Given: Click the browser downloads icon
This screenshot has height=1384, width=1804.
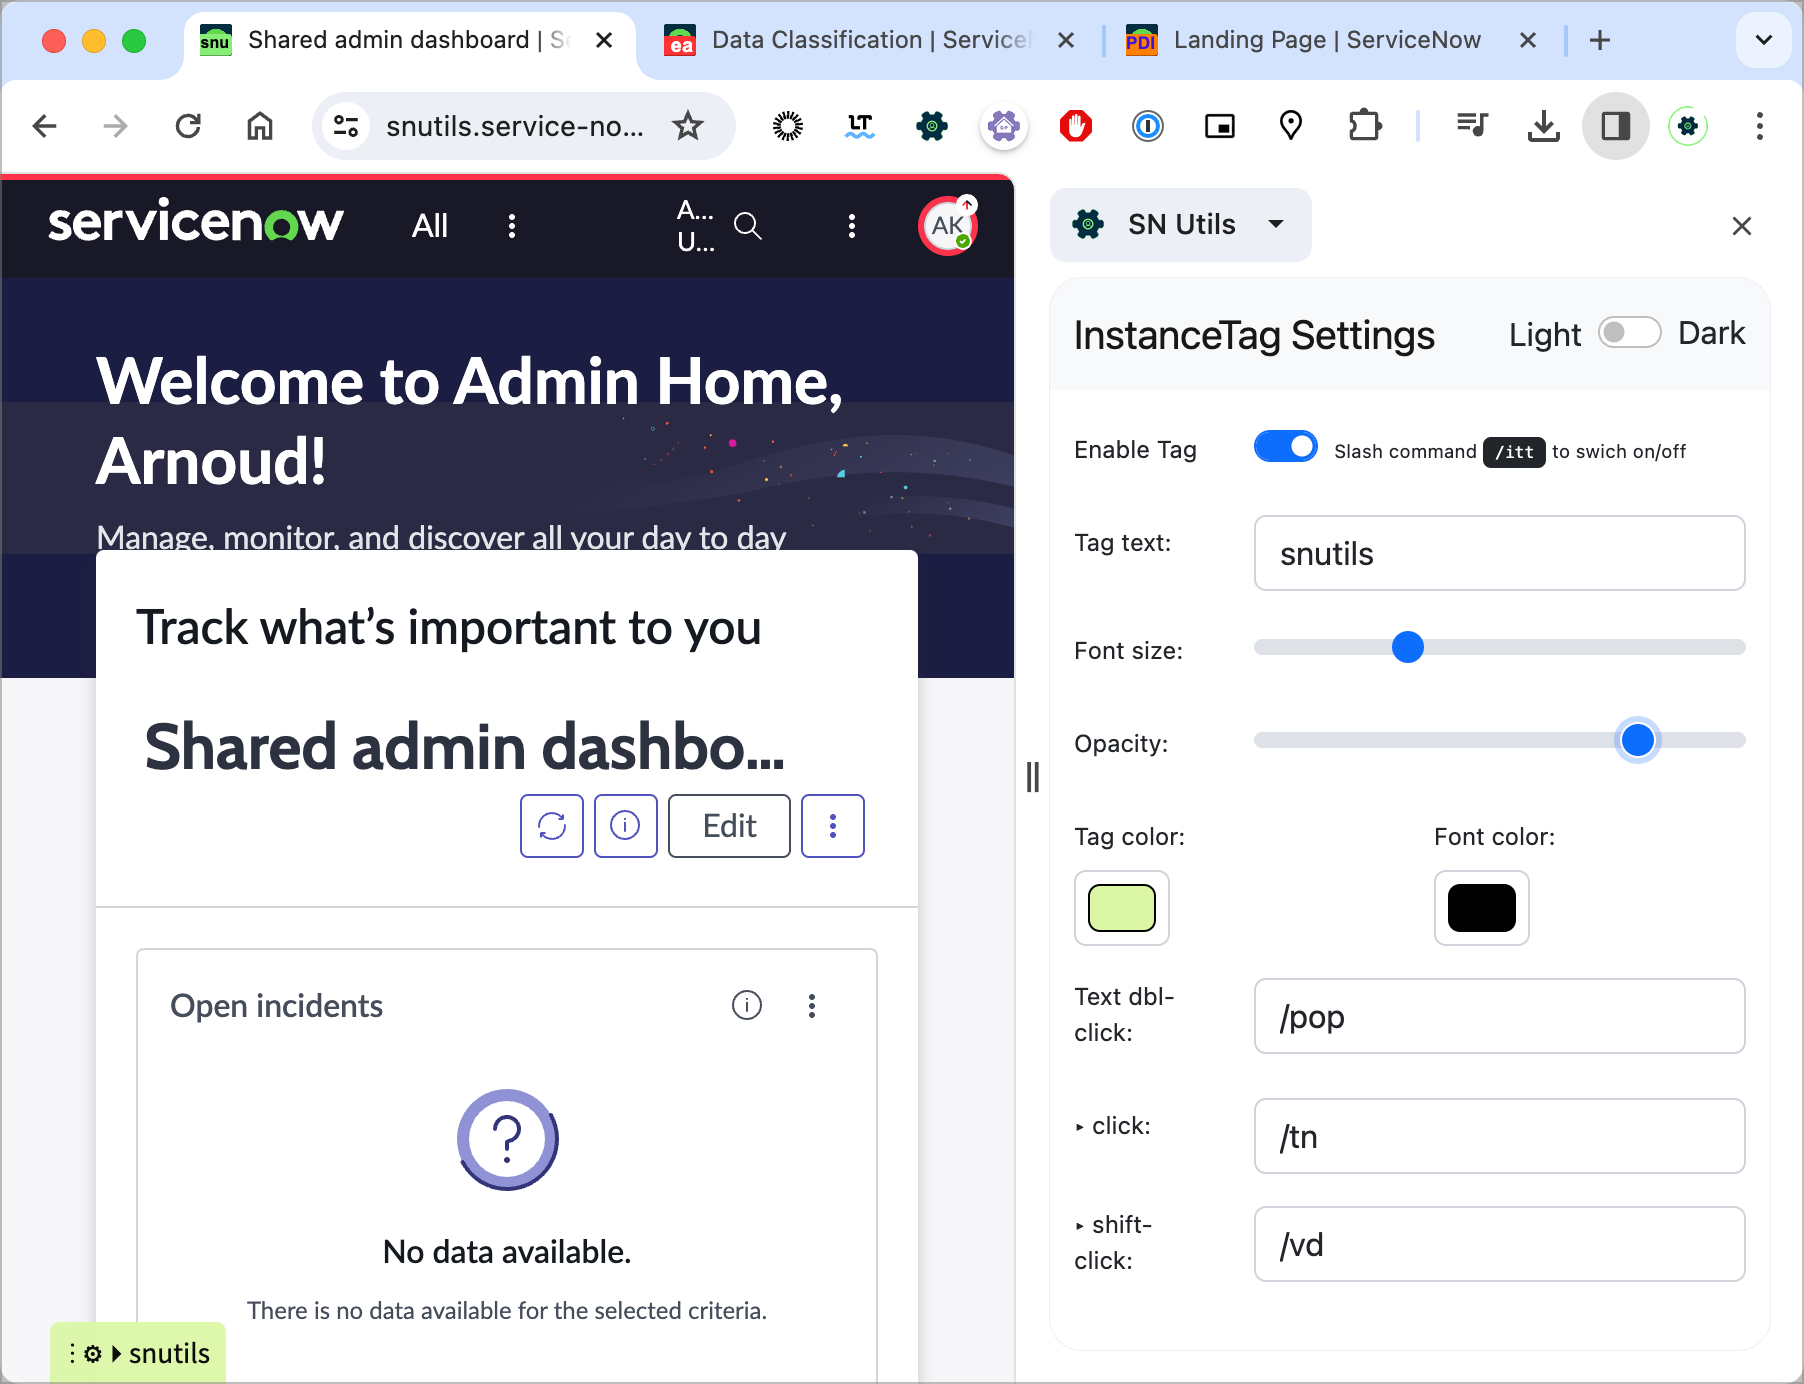Looking at the screenshot, I should click(1543, 126).
